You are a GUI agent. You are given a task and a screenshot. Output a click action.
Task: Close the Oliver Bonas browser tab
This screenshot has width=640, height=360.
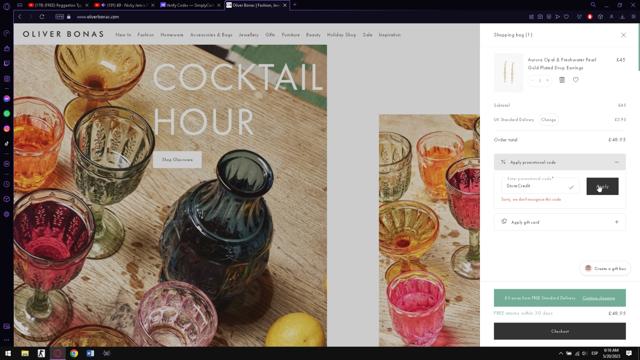(285, 5)
